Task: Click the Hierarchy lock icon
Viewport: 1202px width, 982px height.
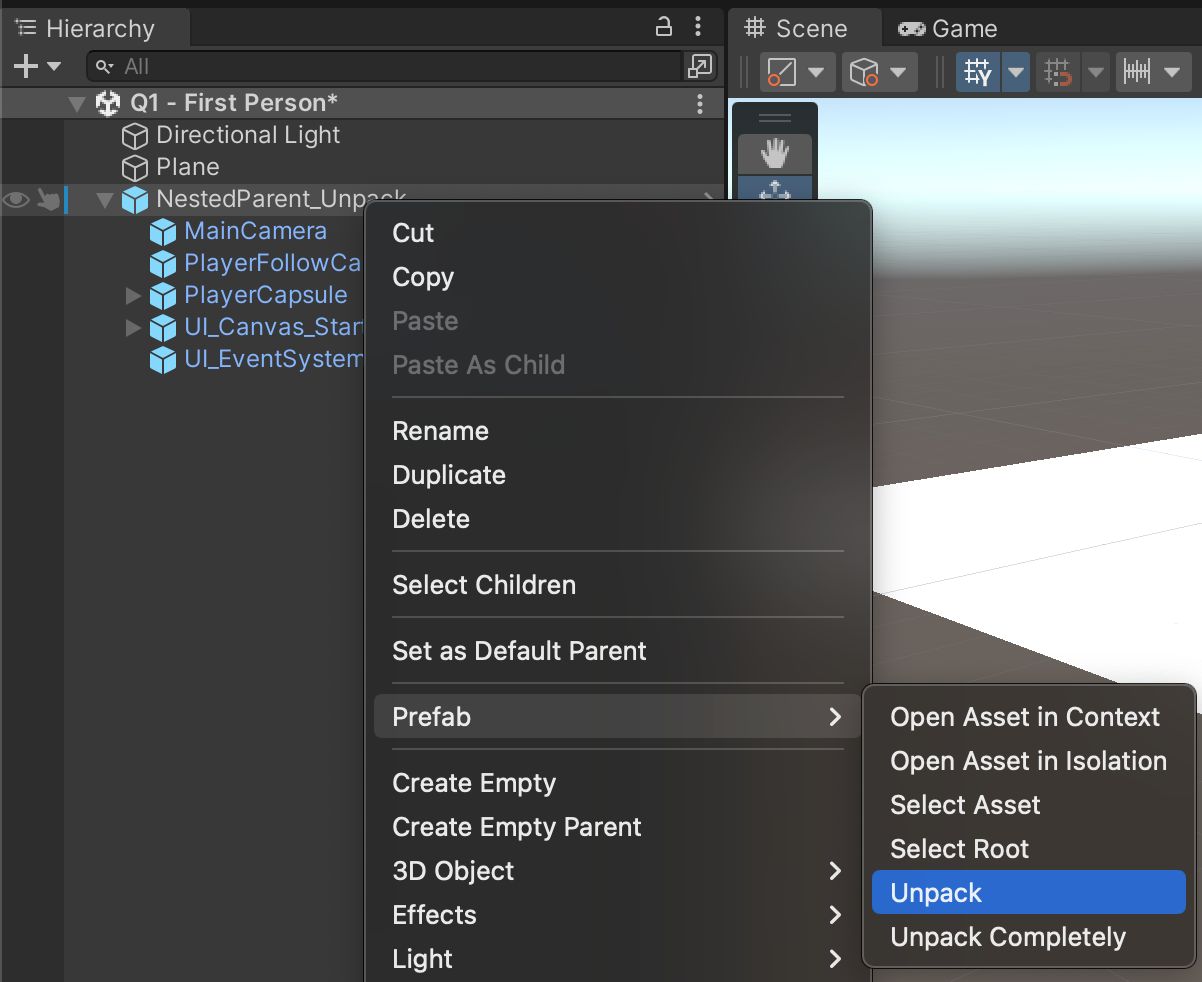Action: coord(663,27)
